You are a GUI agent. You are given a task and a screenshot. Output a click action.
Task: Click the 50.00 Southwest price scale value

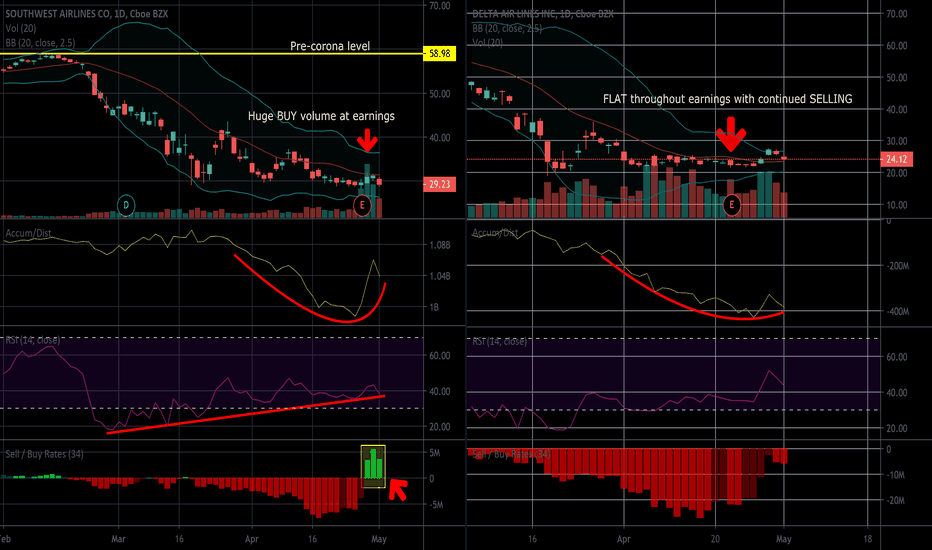point(439,94)
